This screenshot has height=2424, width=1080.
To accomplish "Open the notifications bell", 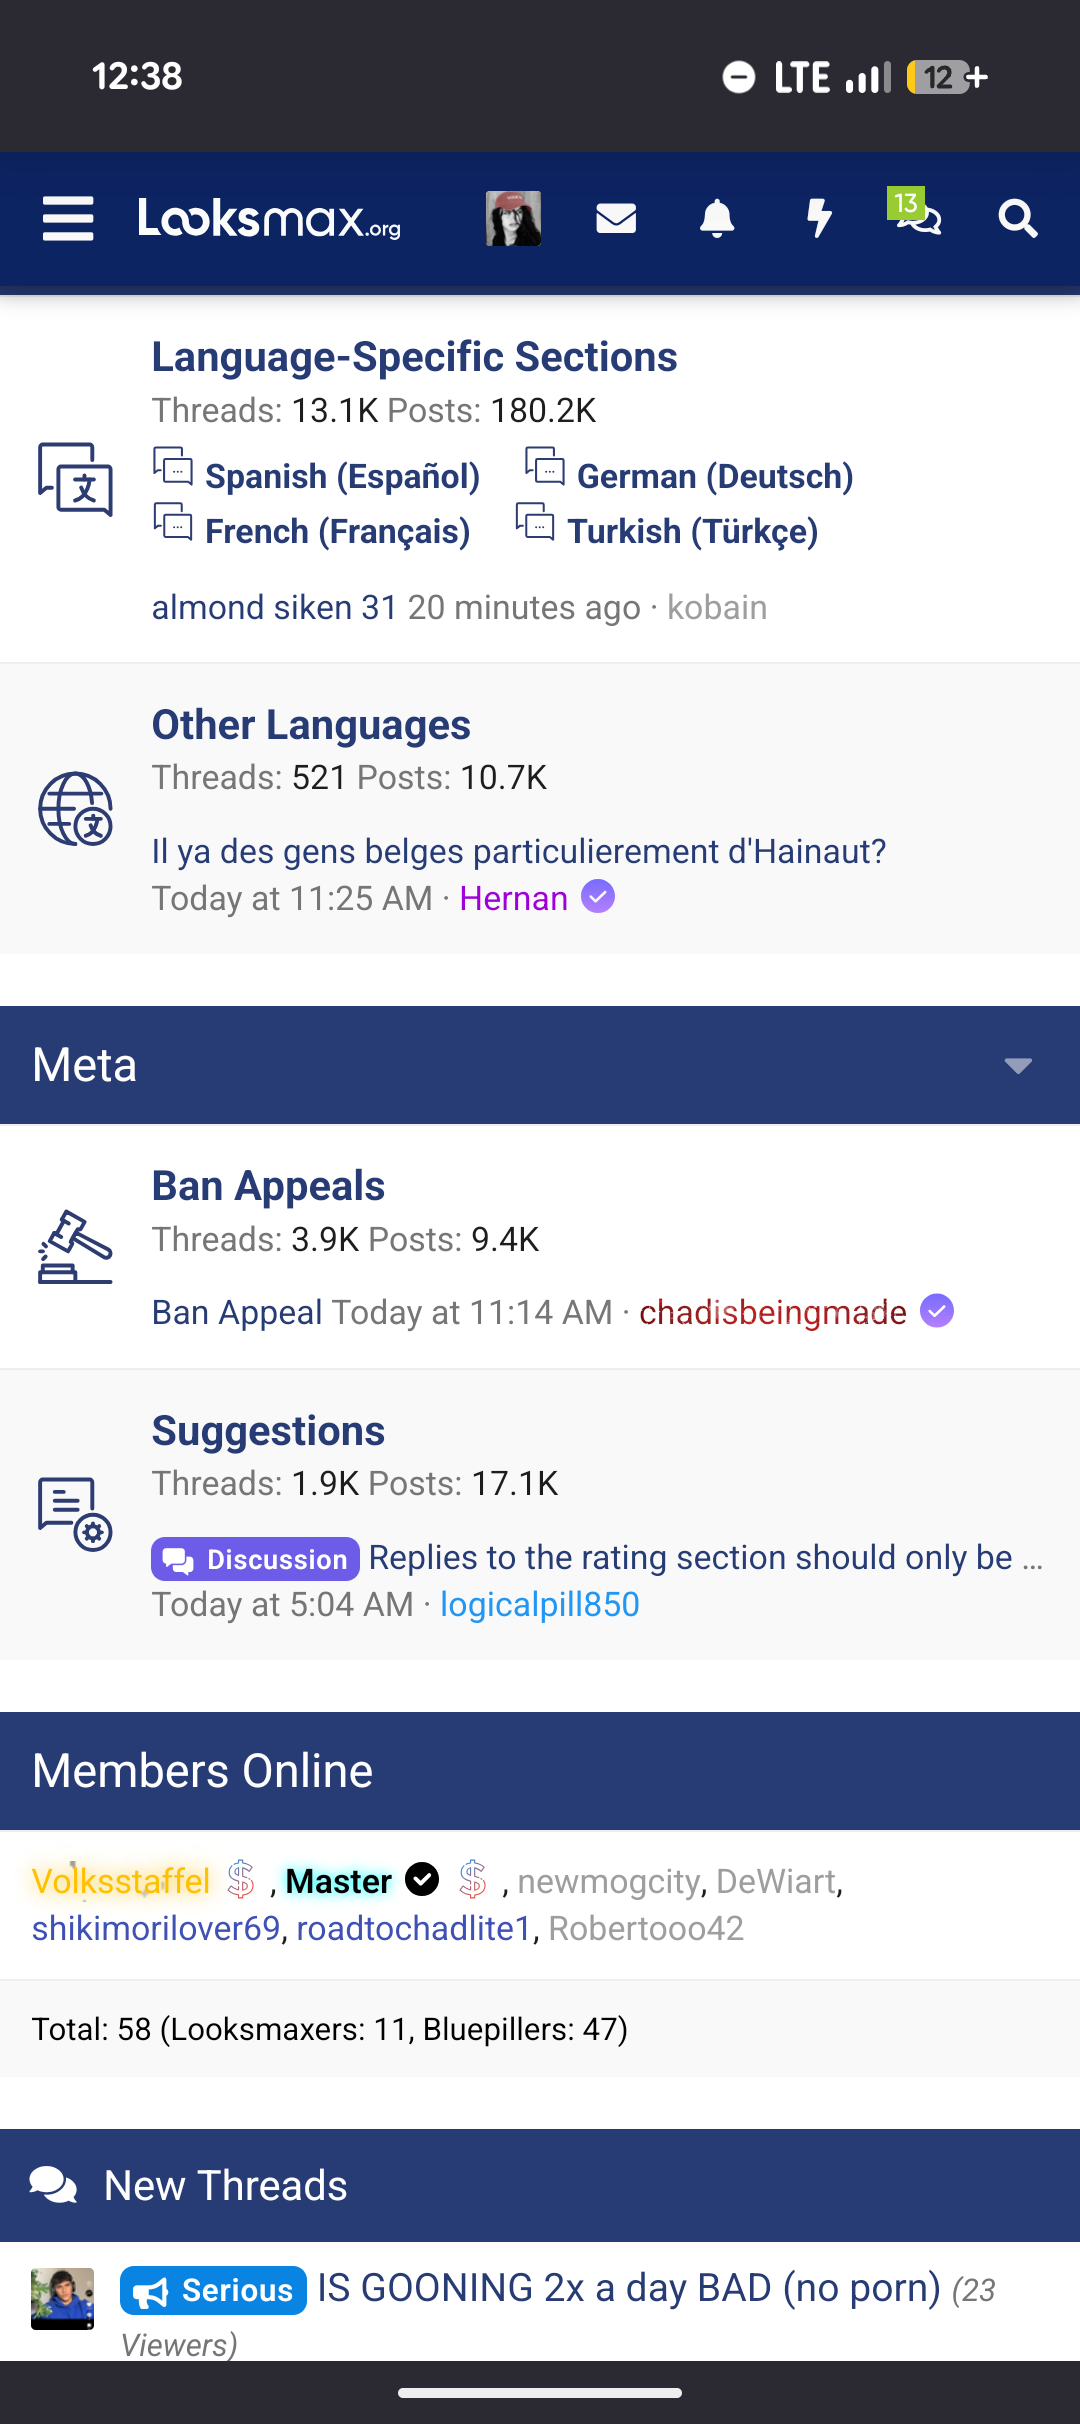I will click(717, 218).
